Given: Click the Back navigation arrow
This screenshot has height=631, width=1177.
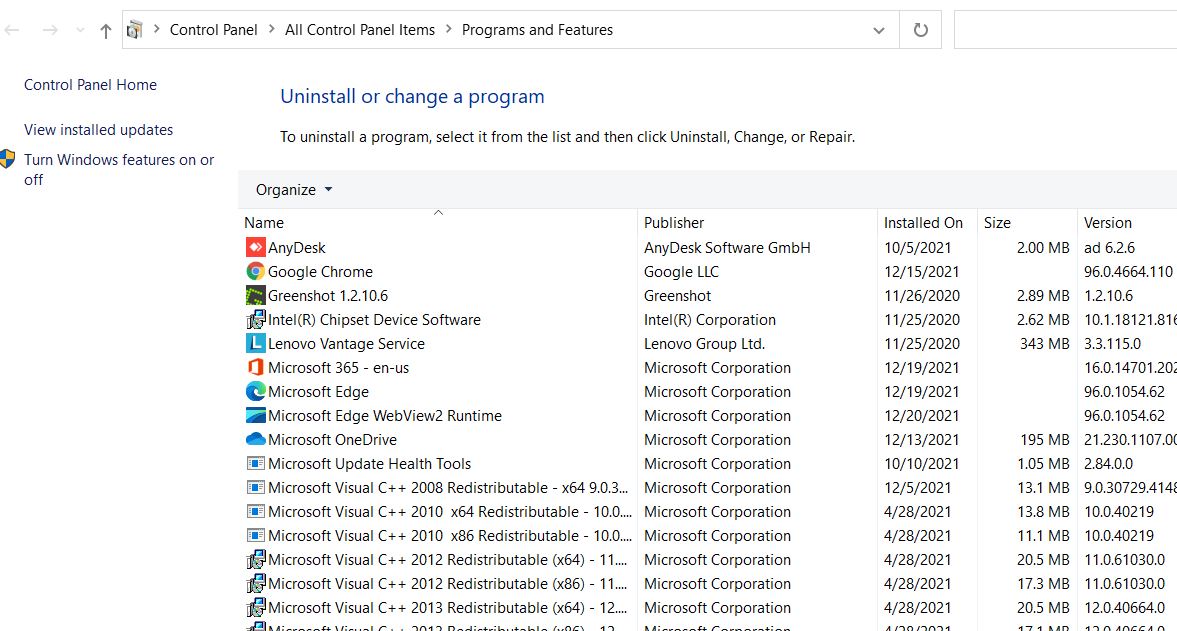Looking at the screenshot, I should [x=12, y=30].
